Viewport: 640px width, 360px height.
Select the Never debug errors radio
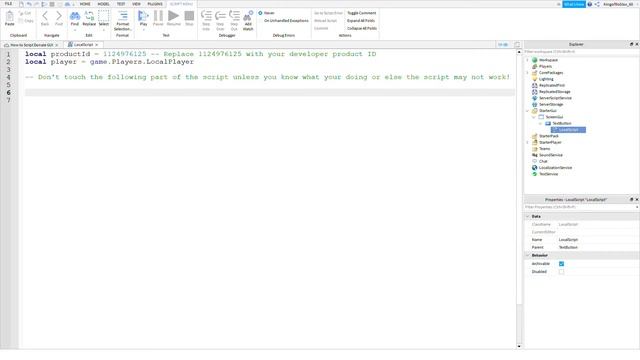tap(260, 13)
